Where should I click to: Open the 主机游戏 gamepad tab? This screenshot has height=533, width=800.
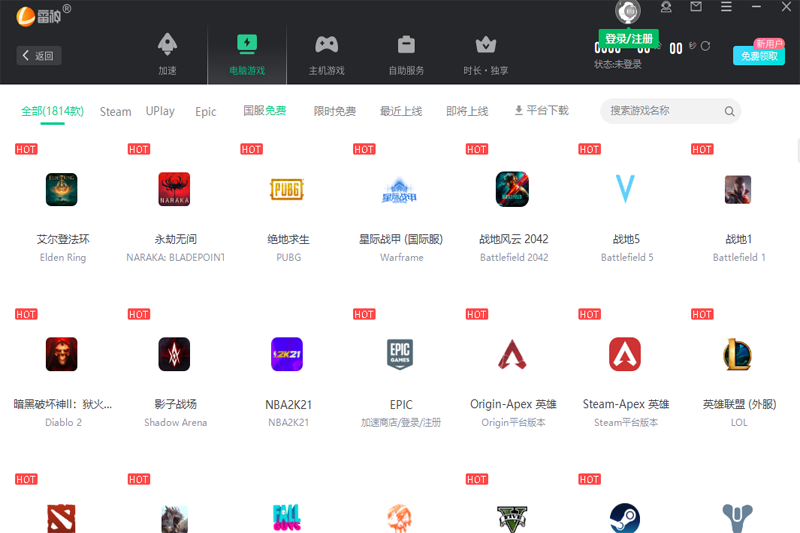[327, 54]
